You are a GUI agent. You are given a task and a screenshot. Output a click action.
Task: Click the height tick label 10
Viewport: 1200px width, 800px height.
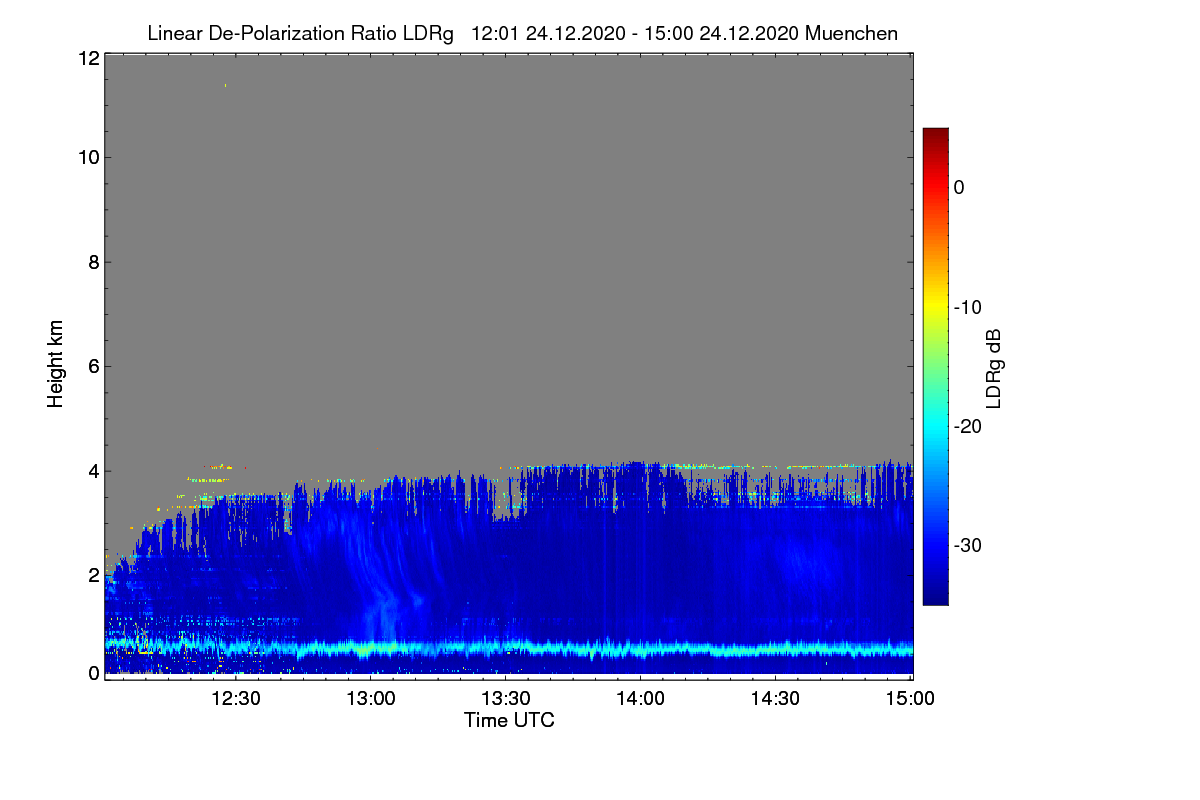pyautogui.click(x=87, y=157)
